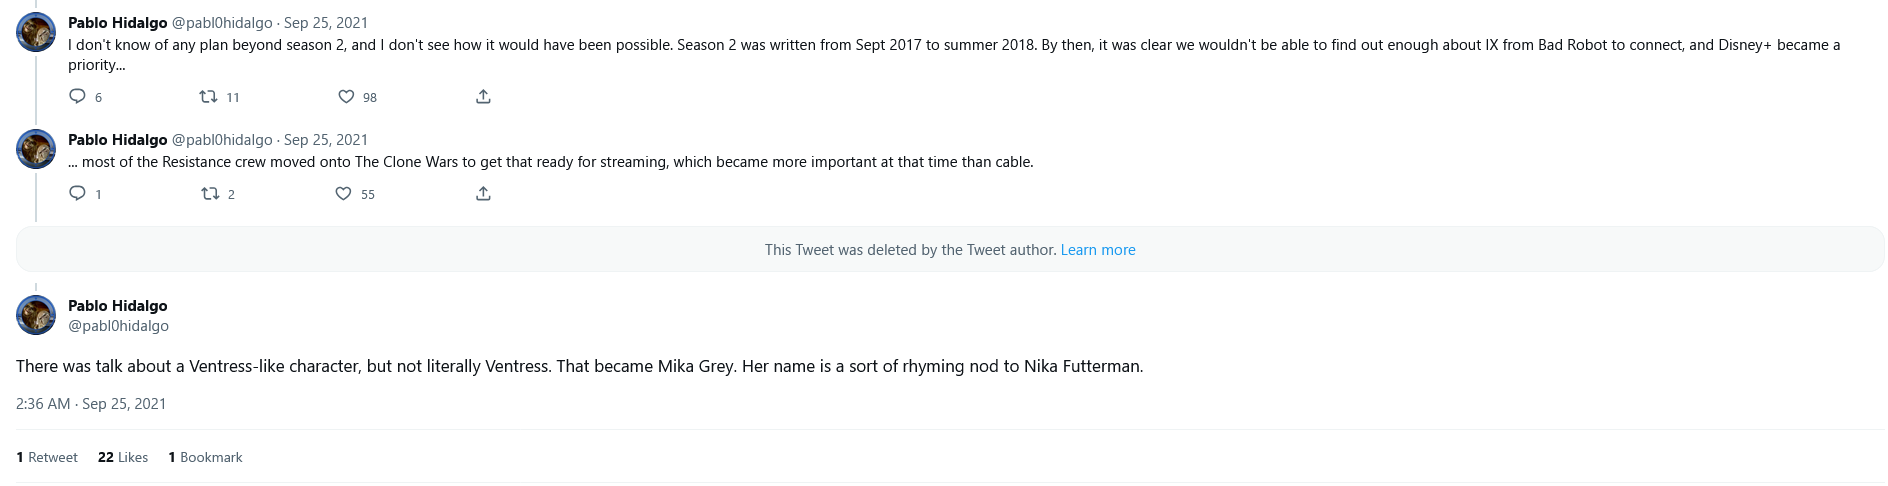1888x486 pixels.
Task: Retweet the first tweet with 11 retweets
Action: pyautogui.click(x=208, y=97)
